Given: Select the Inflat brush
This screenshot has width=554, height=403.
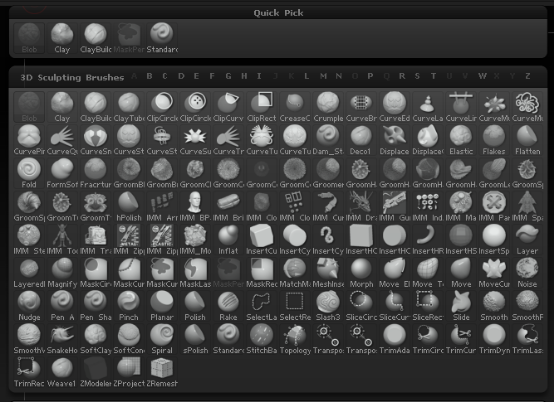Looking at the screenshot, I should click(x=228, y=240).
